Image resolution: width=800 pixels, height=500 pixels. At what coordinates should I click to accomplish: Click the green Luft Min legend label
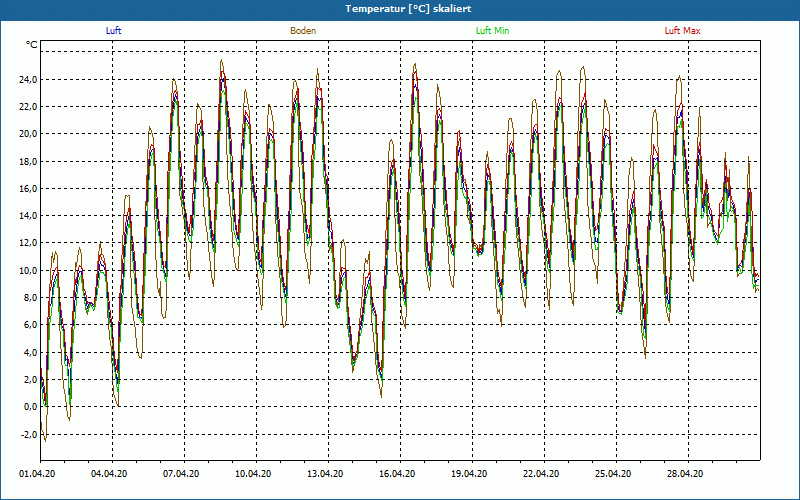492,31
